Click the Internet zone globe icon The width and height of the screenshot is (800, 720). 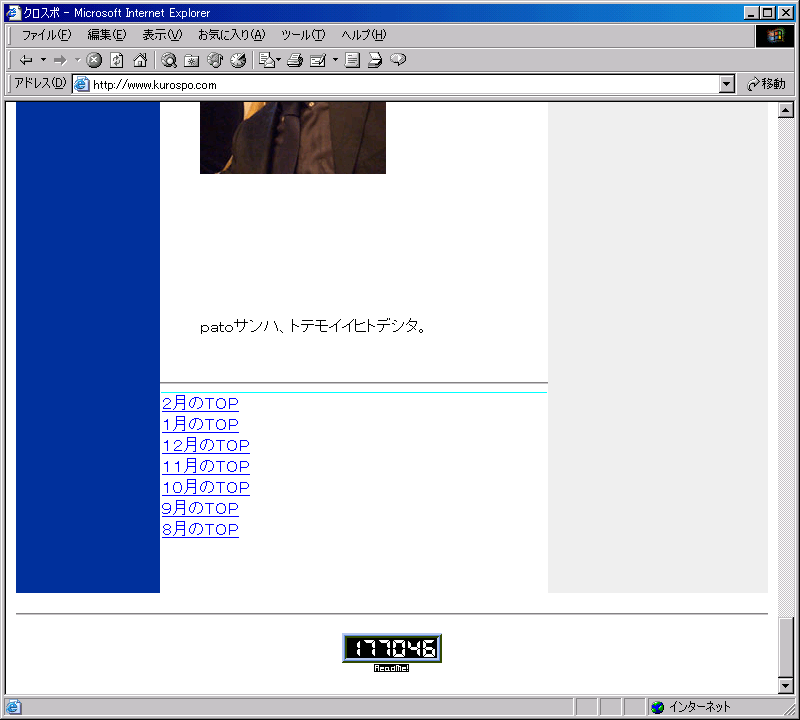pos(658,707)
